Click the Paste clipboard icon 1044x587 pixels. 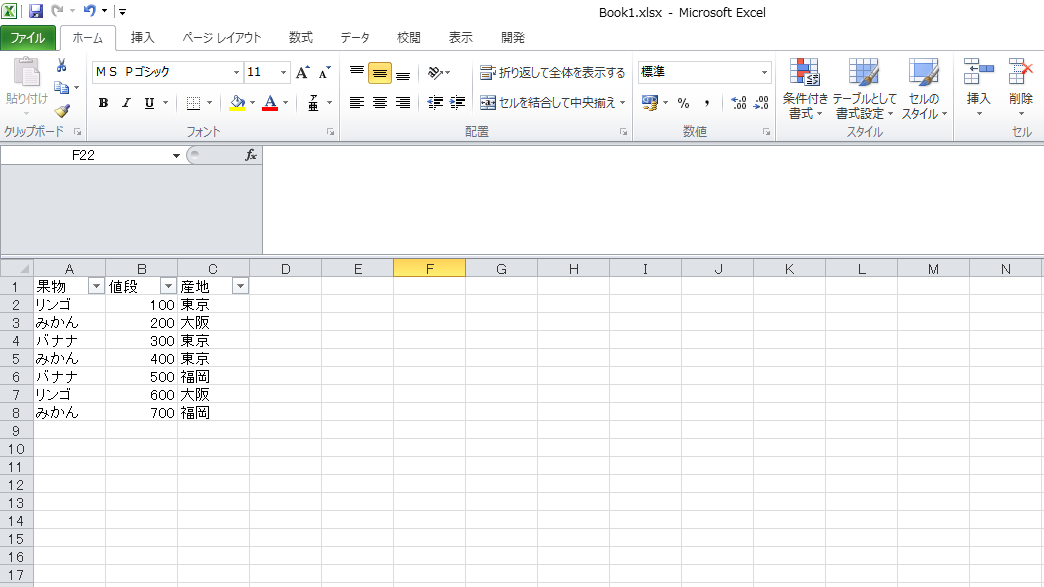(x=27, y=72)
